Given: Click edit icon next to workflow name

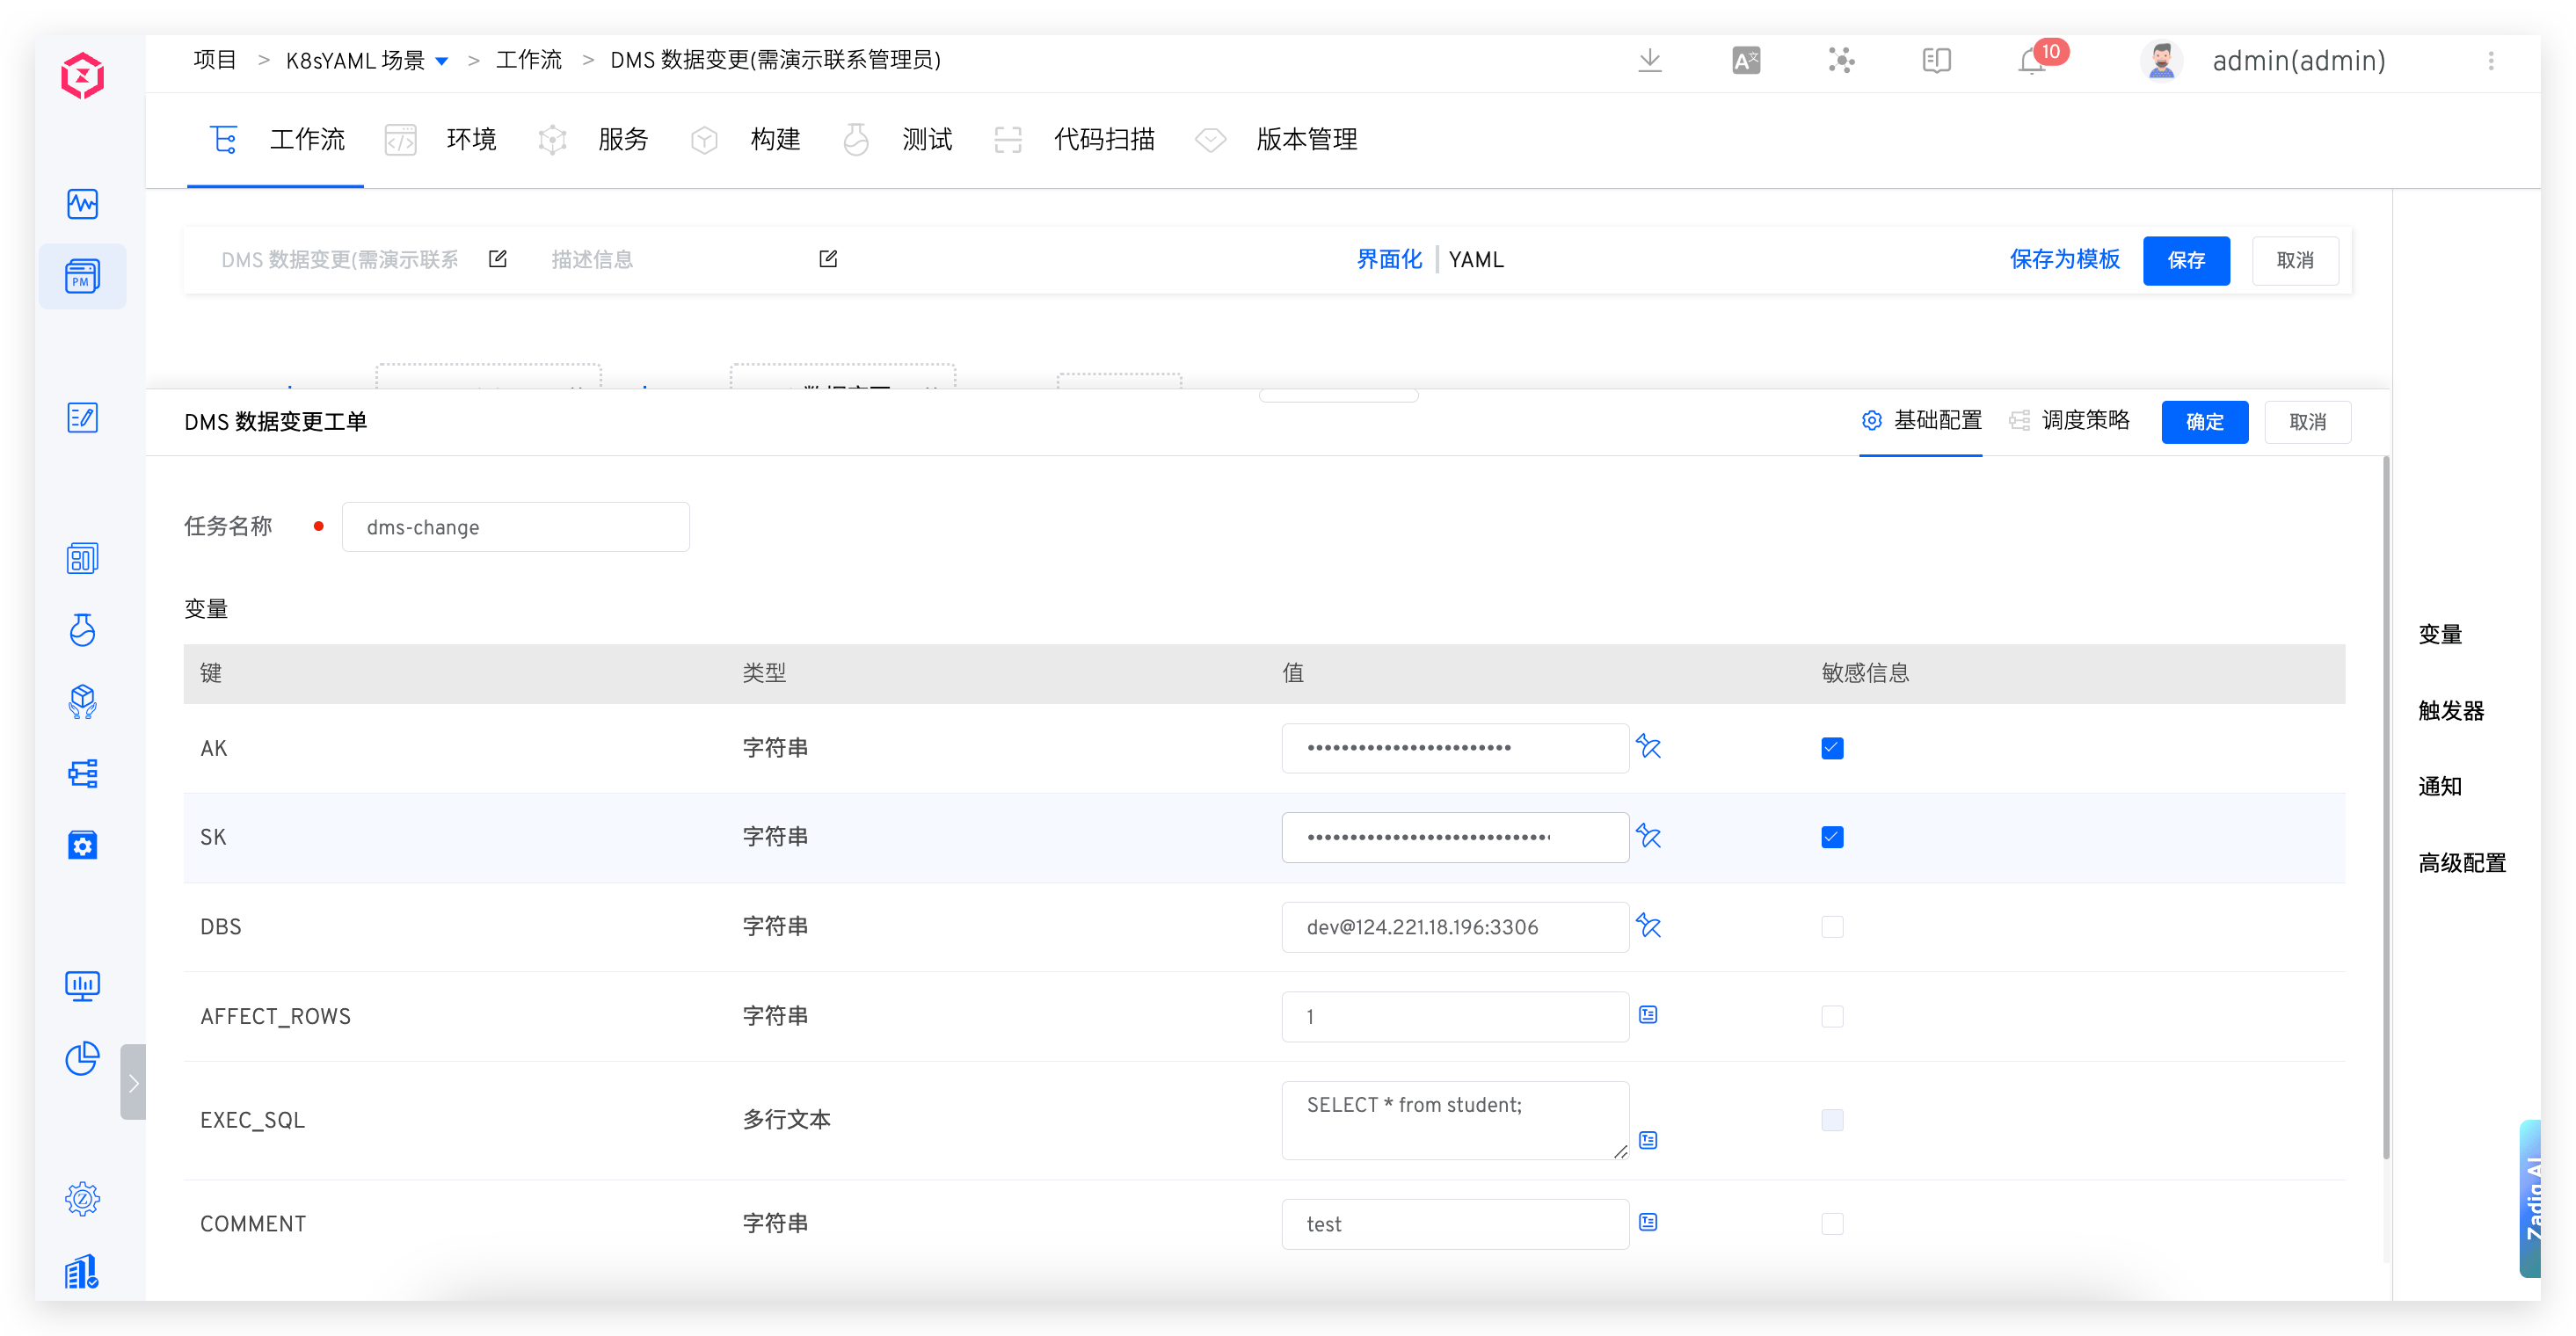Looking at the screenshot, I should pos(497,259).
